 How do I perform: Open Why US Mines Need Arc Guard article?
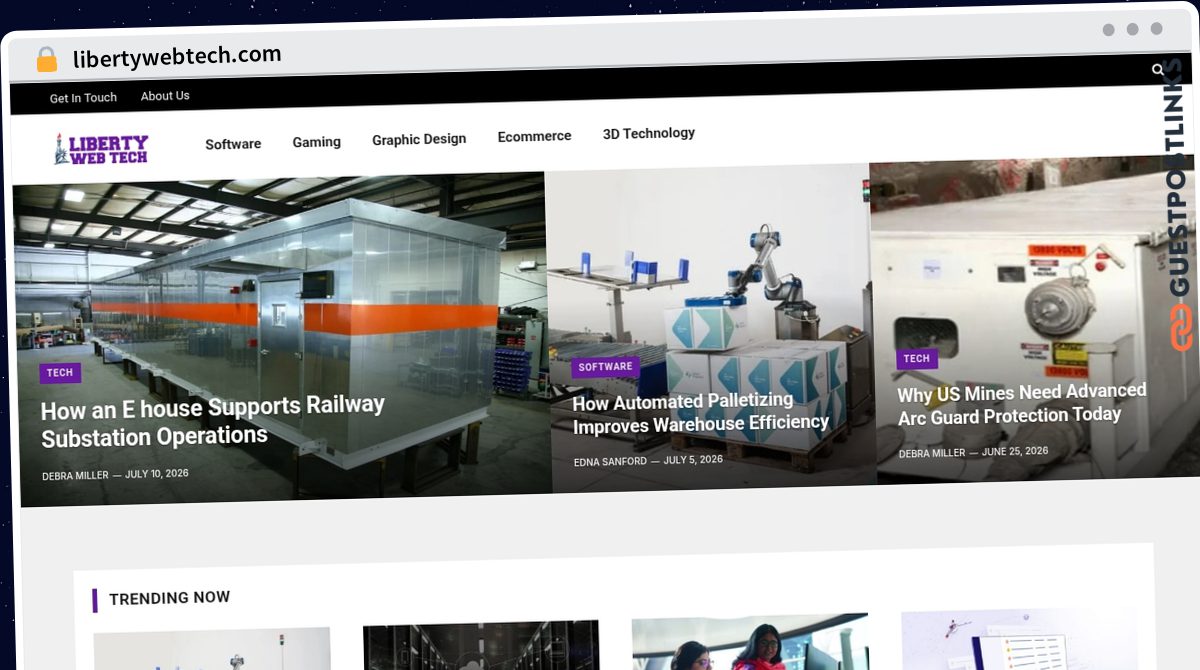pos(1021,403)
